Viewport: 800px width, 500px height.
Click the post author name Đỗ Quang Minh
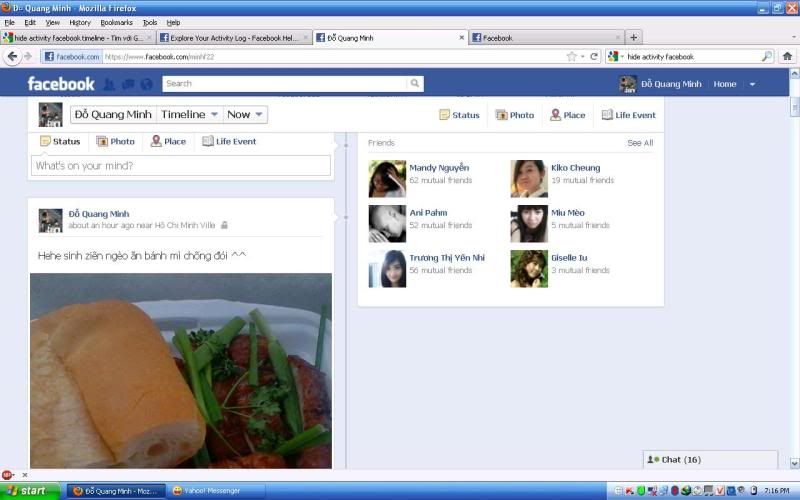pyautogui.click(x=99, y=214)
